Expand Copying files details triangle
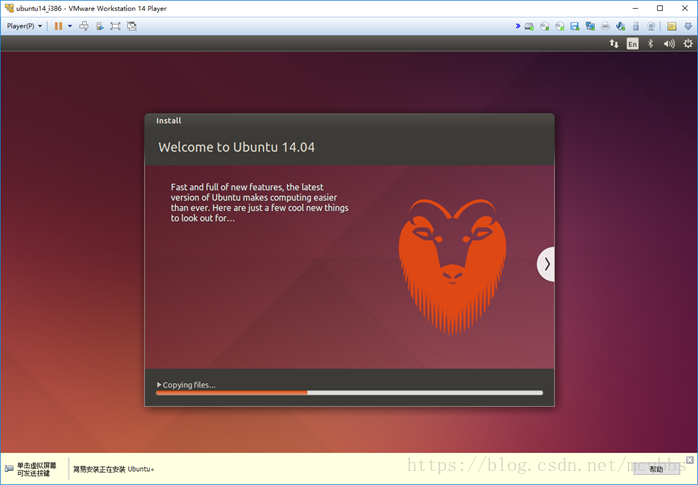 pyautogui.click(x=159, y=385)
